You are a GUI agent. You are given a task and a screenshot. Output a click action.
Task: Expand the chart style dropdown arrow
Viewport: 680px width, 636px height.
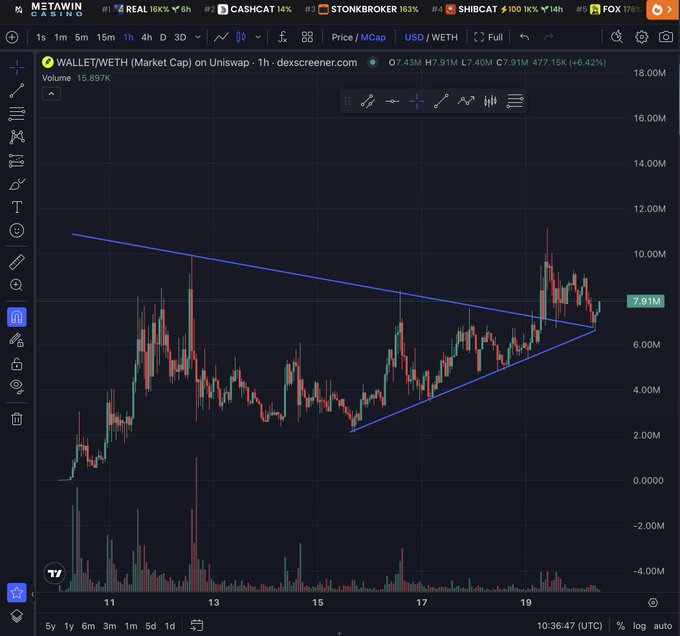(x=258, y=37)
